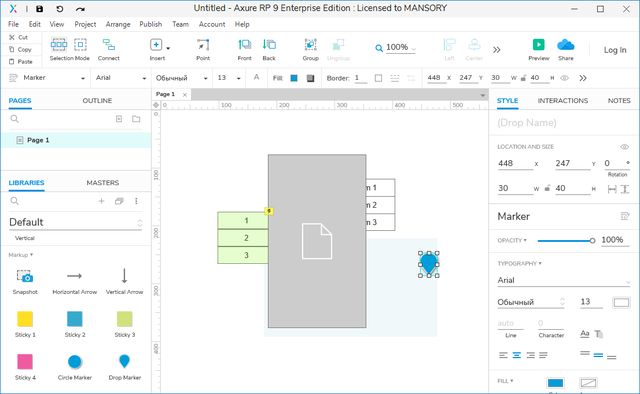Switch to the OUTLINE tab

[x=97, y=100]
